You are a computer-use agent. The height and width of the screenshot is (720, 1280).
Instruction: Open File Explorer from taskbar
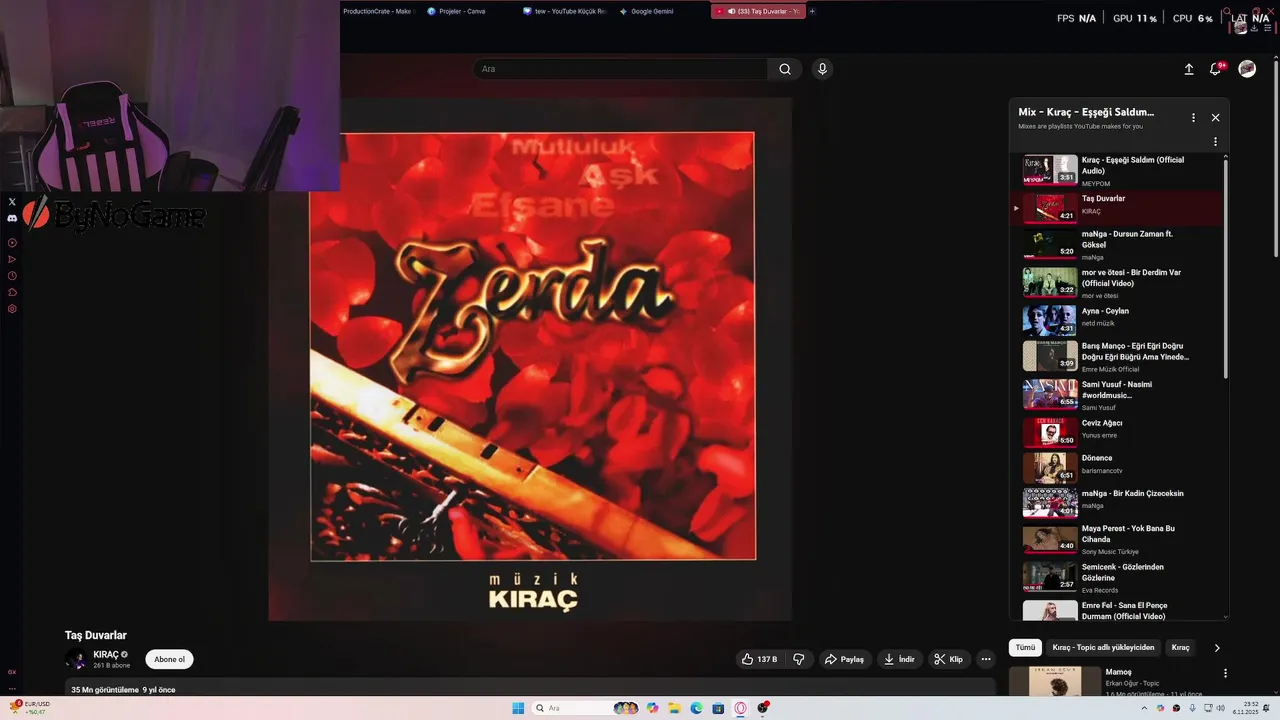click(674, 708)
